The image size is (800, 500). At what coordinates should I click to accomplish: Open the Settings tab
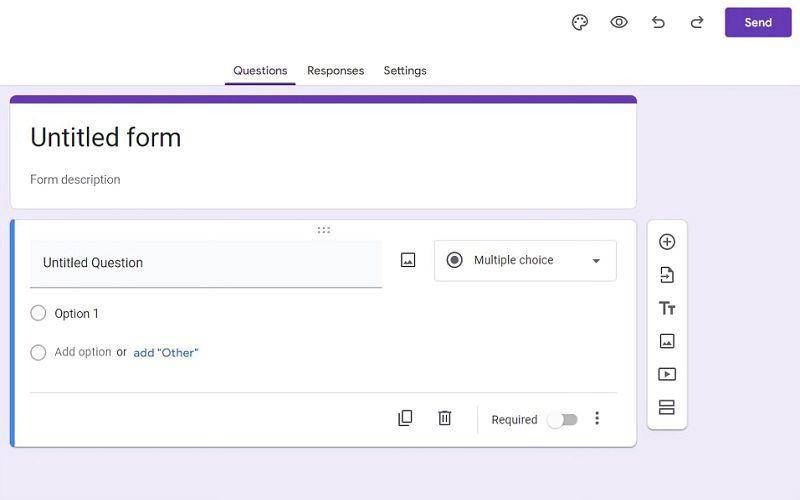click(x=405, y=70)
